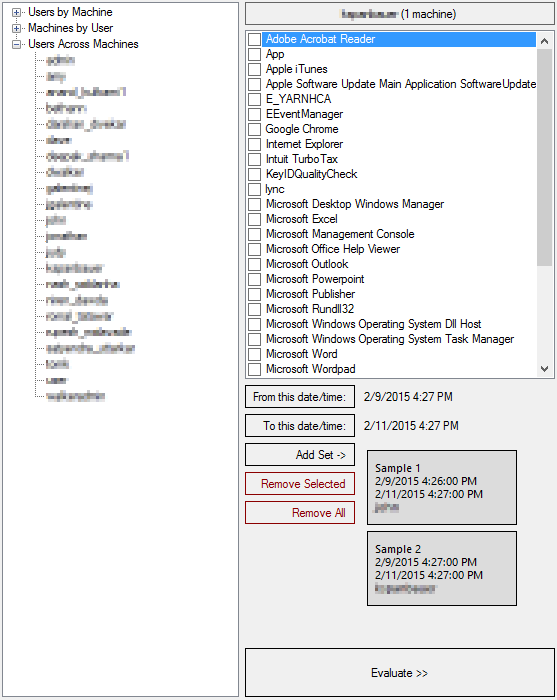The image size is (557, 700).
Task: Tick the Microsoft Wordpad checkbox
Action: 254,369
